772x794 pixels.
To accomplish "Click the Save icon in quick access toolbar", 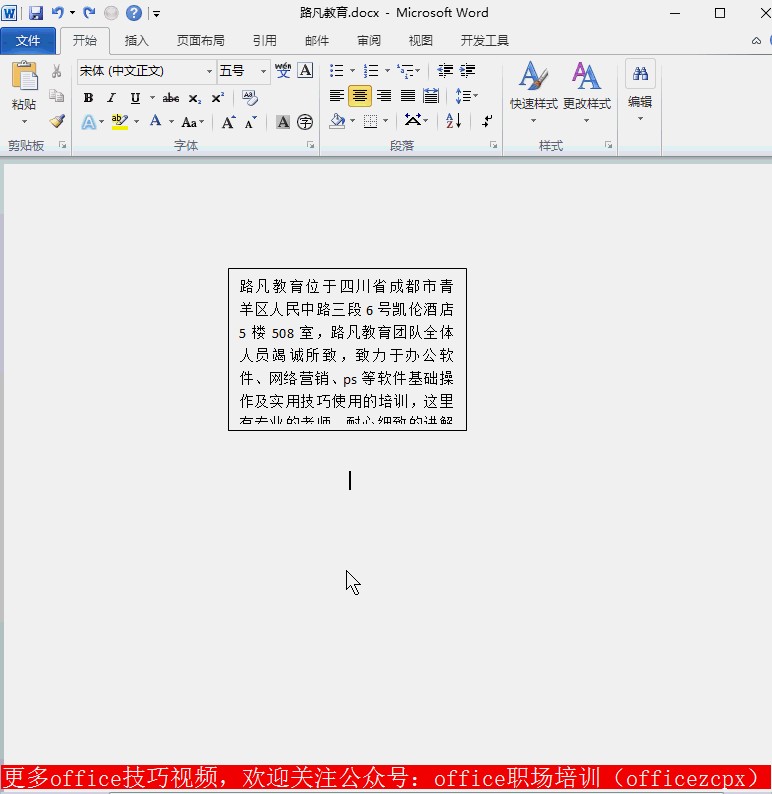I will pos(36,13).
